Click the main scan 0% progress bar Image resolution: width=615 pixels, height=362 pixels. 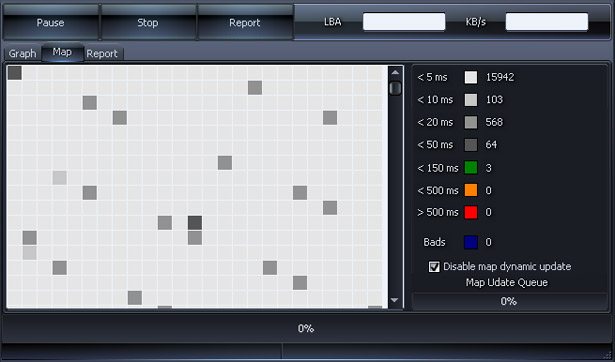(306, 328)
